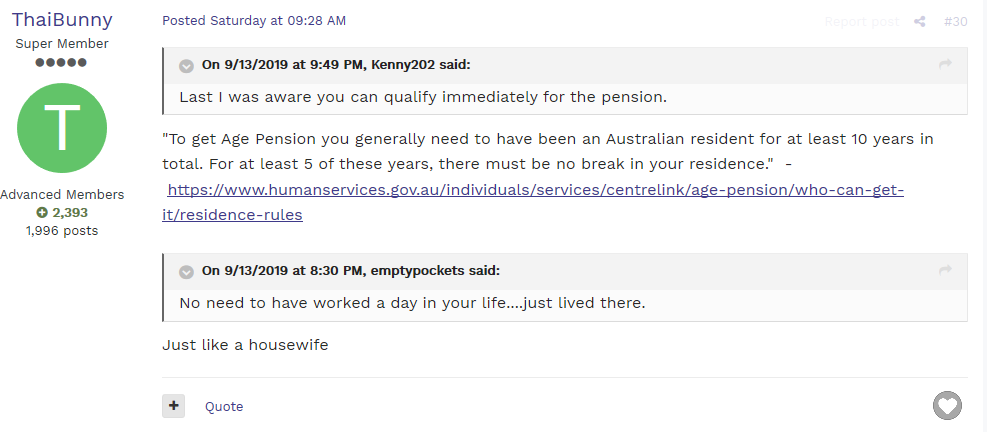987x432 pixels.
Task: Go to emptypockets' quoted post via arrow icon
Action: [945, 271]
